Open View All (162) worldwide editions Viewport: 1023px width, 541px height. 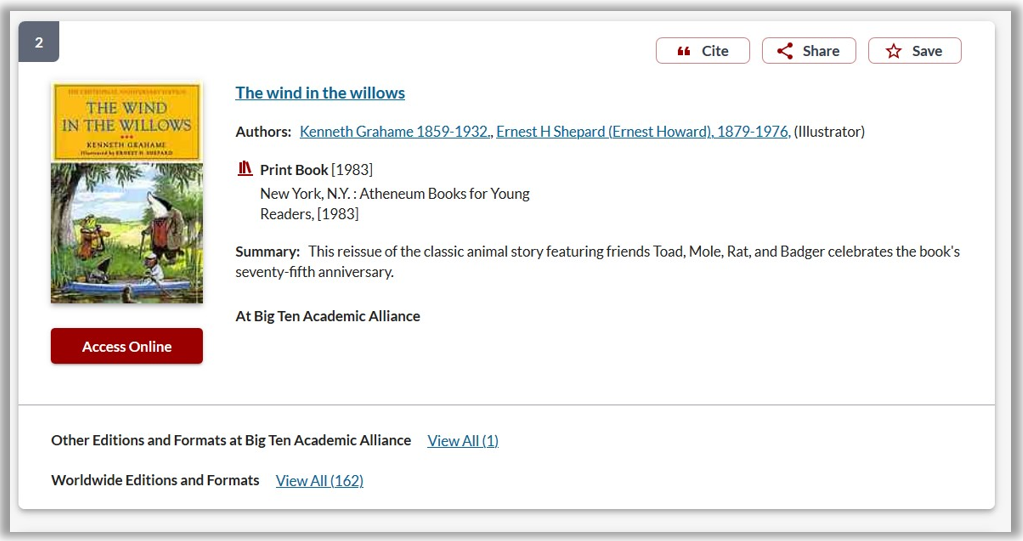319,480
